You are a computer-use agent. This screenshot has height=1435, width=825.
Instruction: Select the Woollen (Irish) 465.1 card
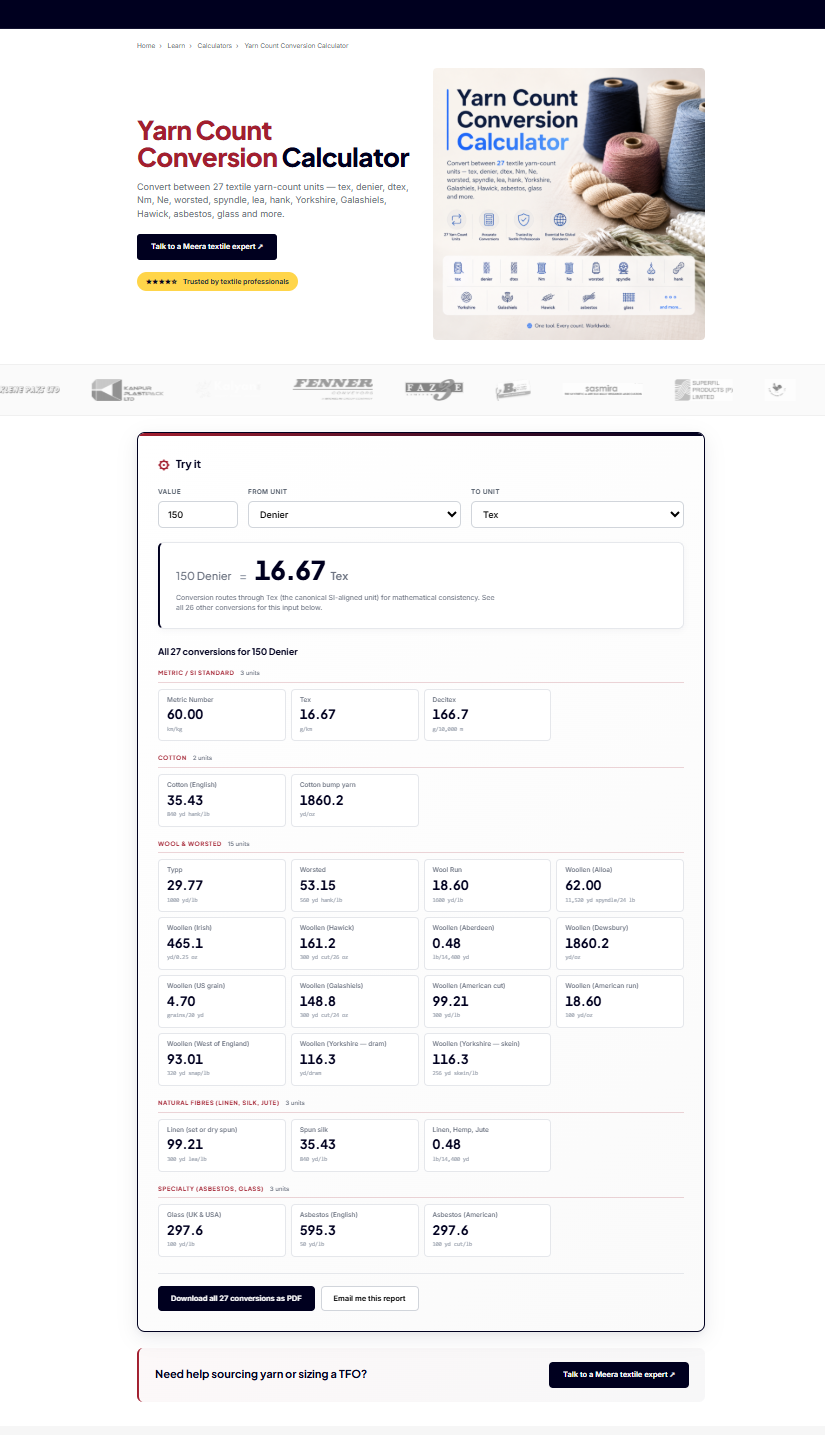click(x=222, y=943)
